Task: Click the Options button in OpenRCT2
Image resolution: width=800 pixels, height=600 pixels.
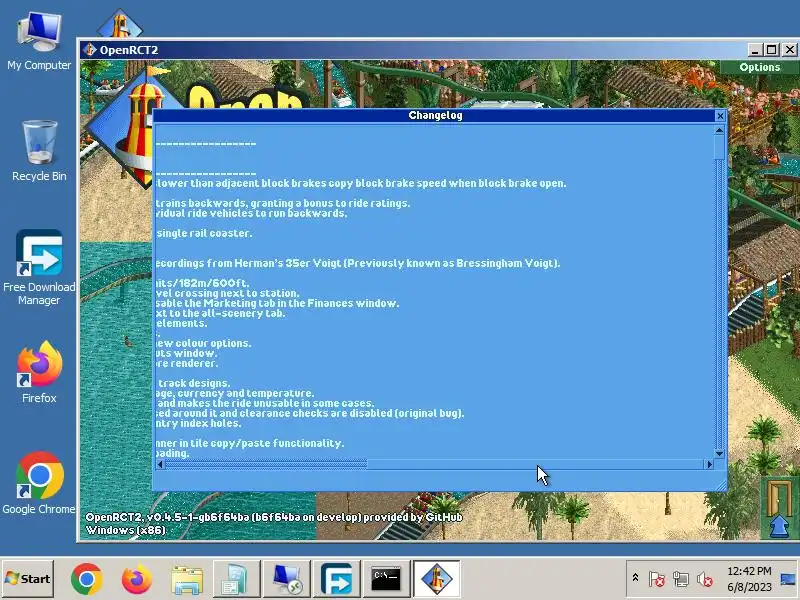Action: pyautogui.click(x=759, y=67)
